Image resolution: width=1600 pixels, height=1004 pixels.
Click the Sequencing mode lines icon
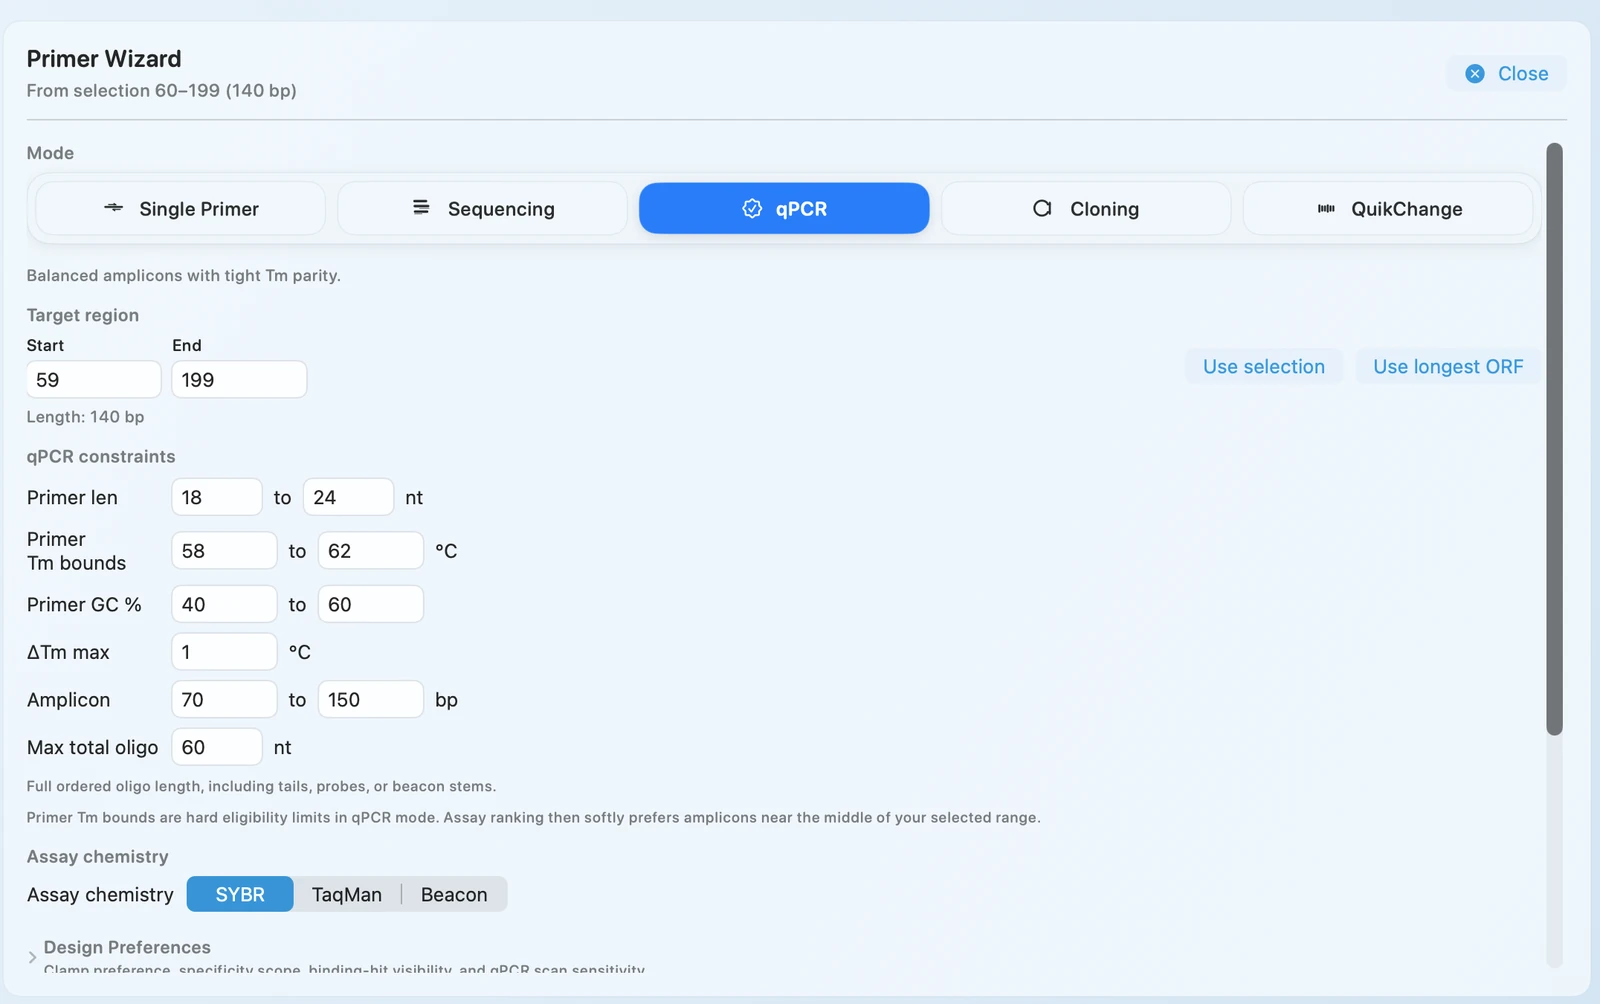pyautogui.click(x=421, y=207)
